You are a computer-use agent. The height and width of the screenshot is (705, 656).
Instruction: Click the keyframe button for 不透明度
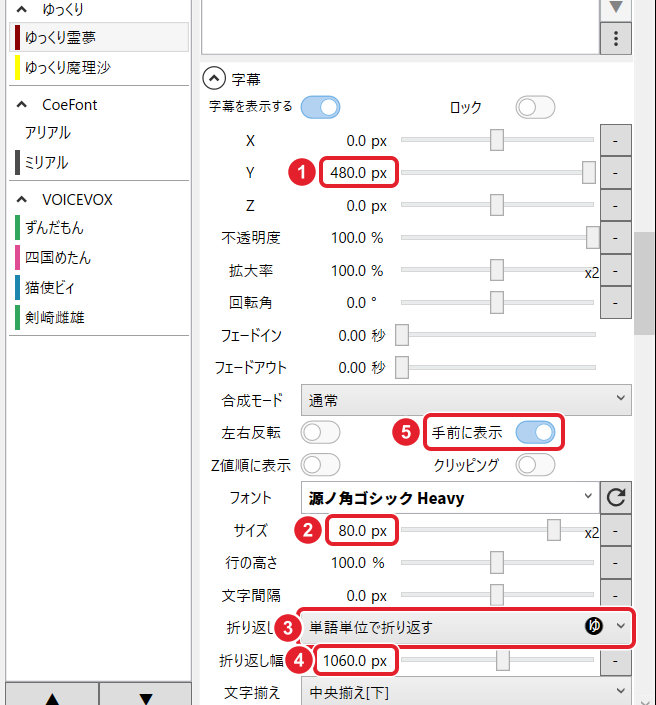pos(616,238)
